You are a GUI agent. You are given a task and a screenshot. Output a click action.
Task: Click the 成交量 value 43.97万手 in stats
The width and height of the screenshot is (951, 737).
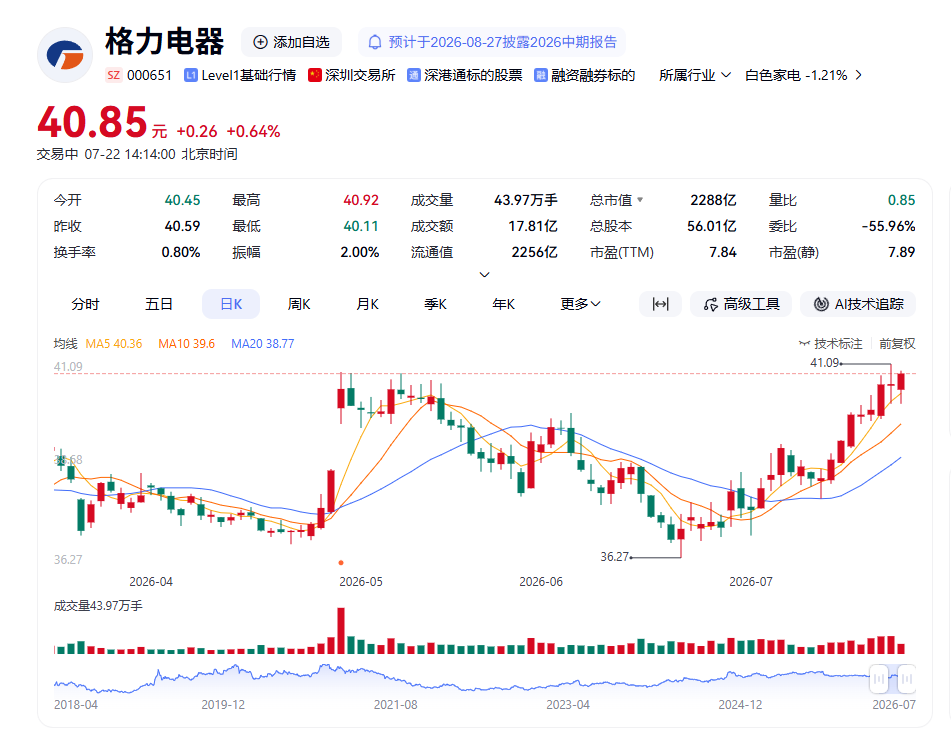point(526,200)
